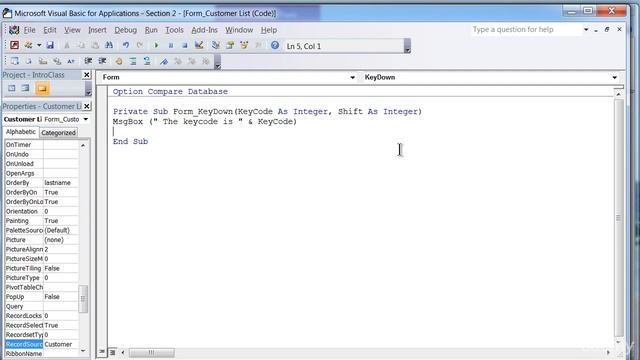Open Project Explorer icon

pyautogui.click(x=216, y=45)
